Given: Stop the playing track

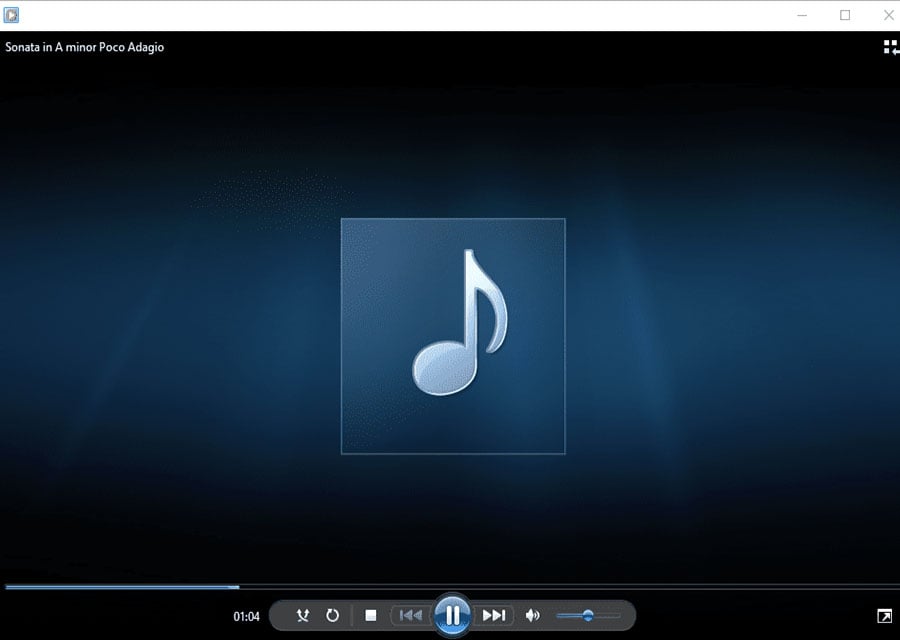Looking at the screenshot, I should pyautogui.click(x=370, y=616).
